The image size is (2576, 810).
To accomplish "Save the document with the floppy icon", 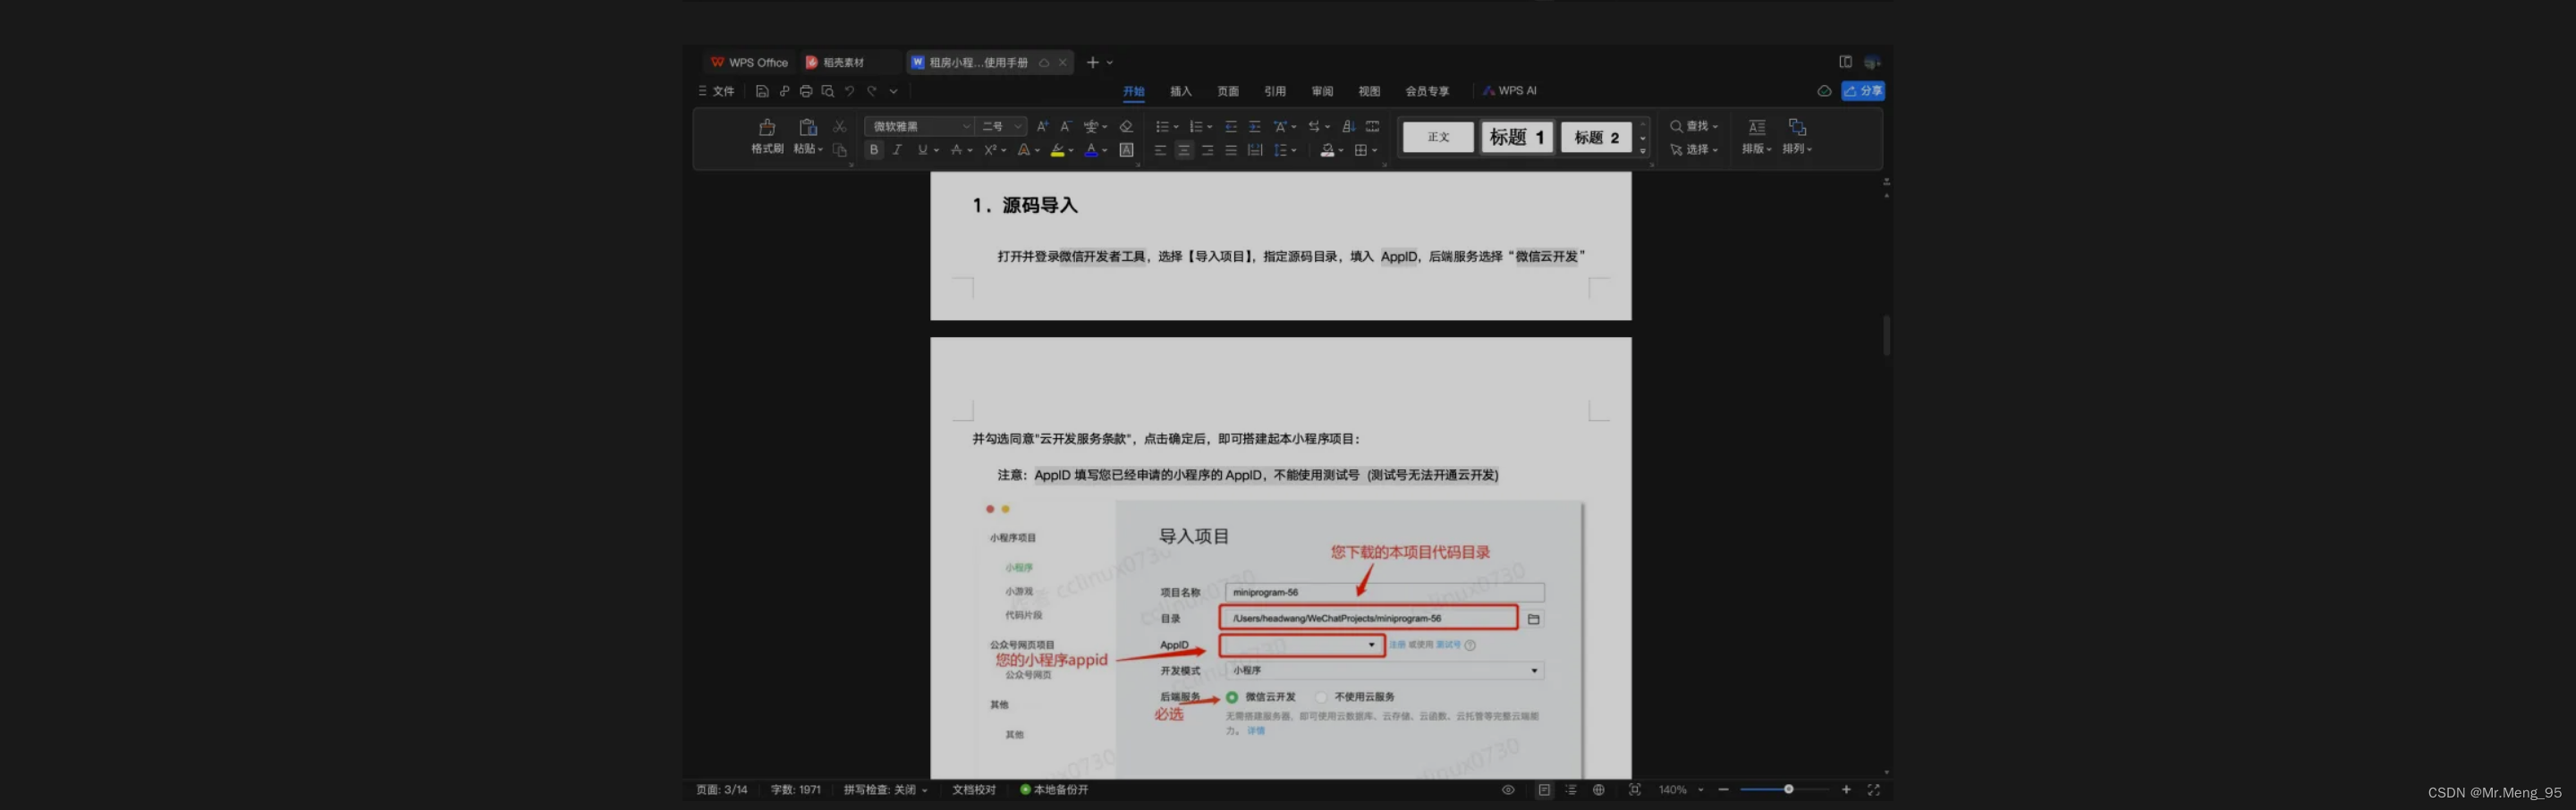I will coord(762,91).
